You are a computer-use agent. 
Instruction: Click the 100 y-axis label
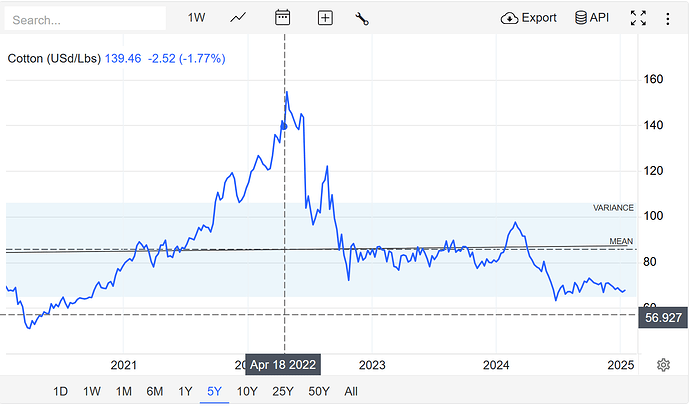point(653,216)
